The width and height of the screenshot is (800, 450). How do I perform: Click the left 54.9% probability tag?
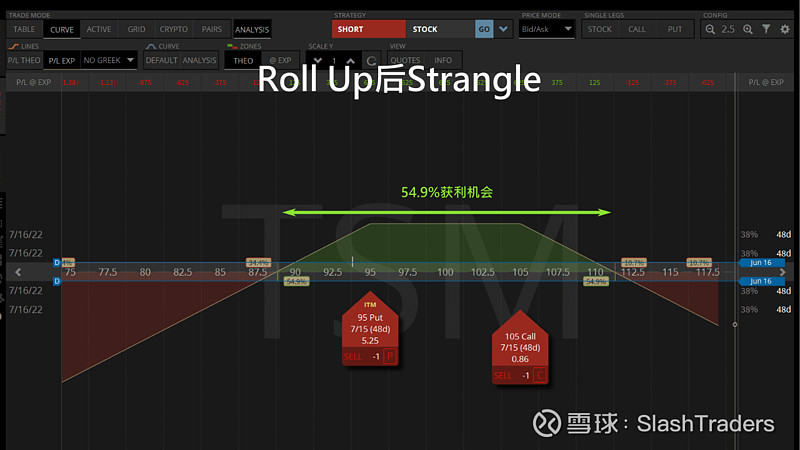pos(296,282)
